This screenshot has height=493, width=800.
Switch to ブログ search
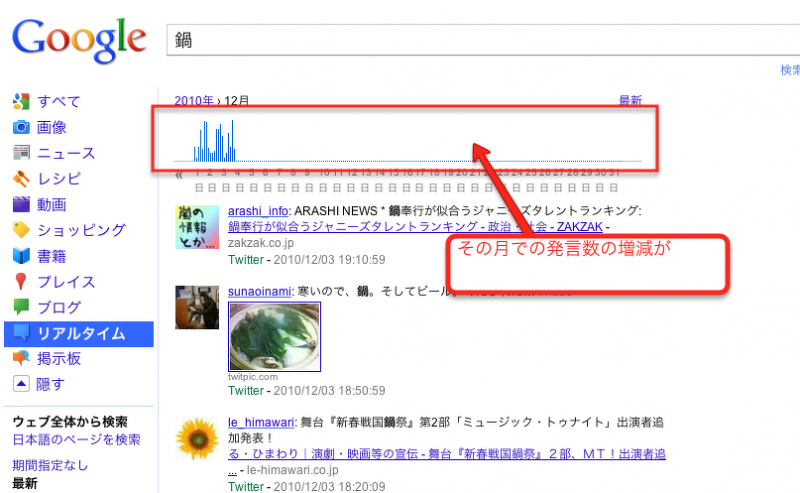[59, 307]
